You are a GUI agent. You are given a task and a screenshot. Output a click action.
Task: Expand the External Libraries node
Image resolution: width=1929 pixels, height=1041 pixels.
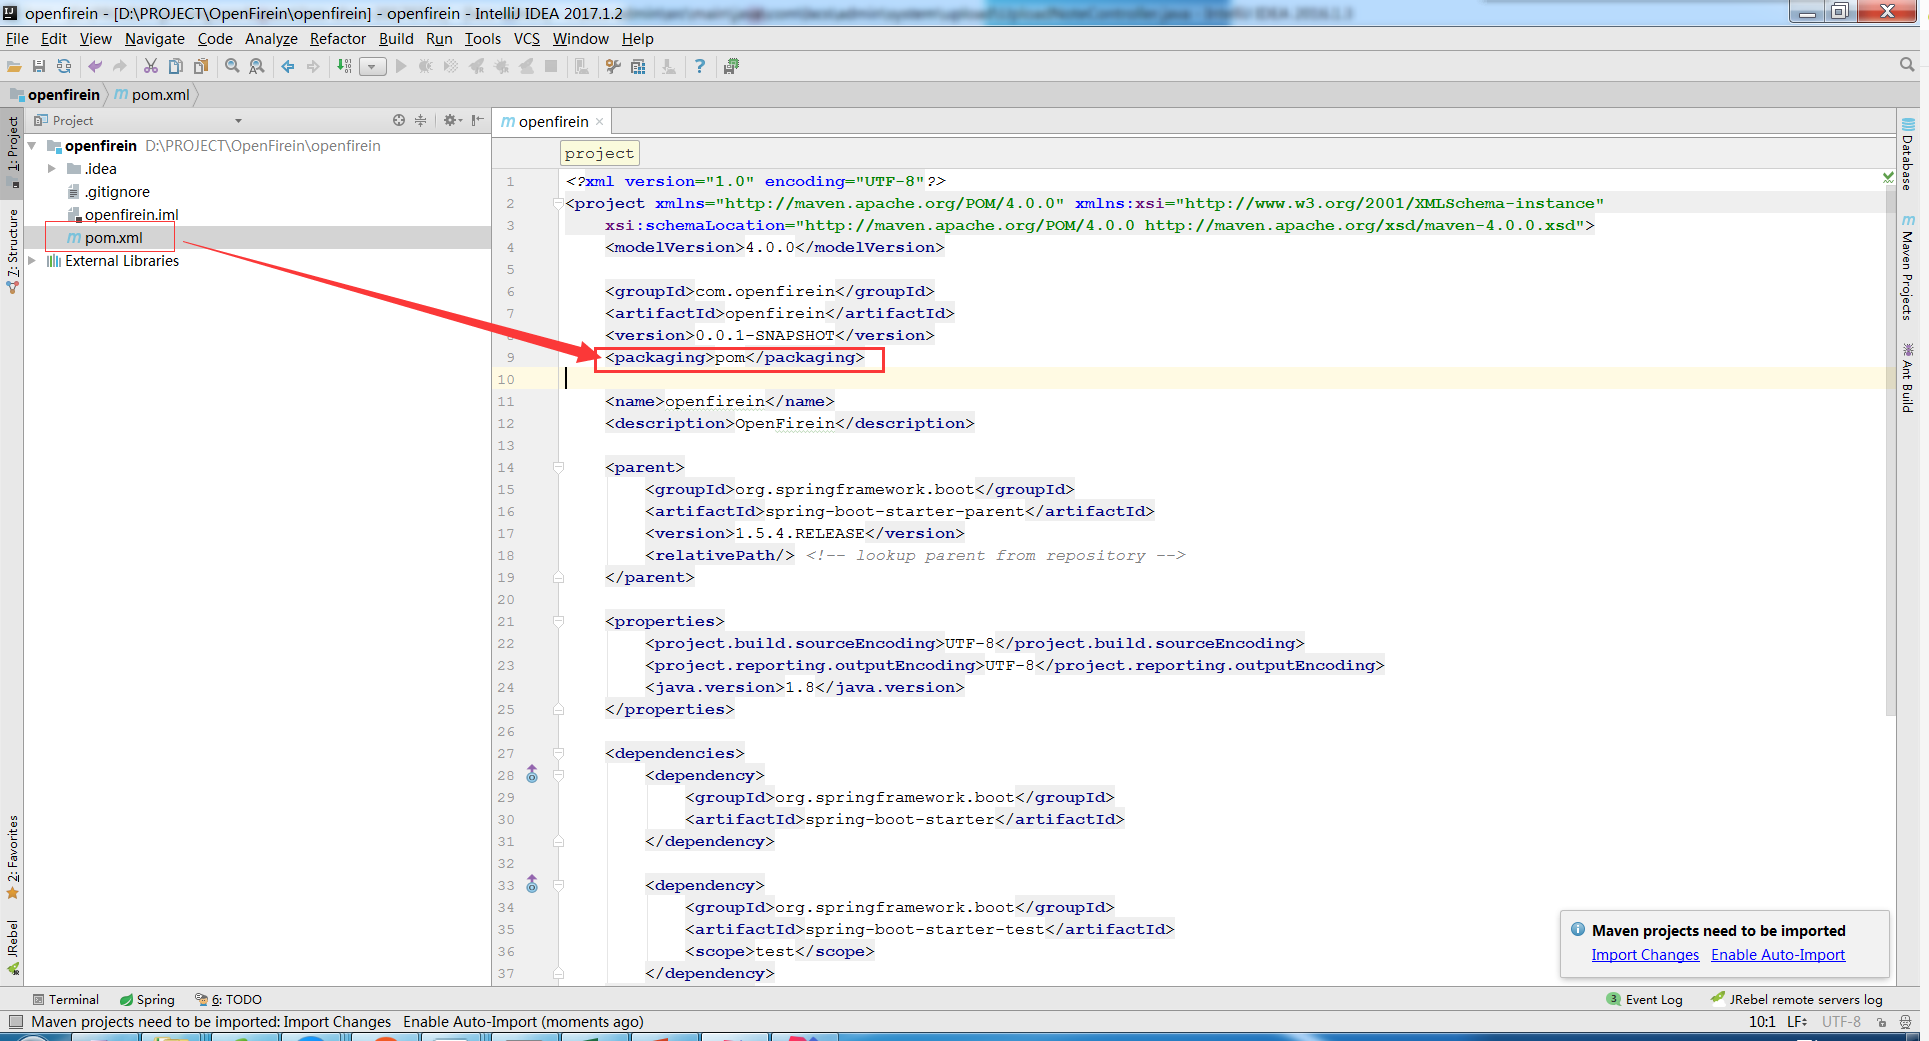(32, 261)
